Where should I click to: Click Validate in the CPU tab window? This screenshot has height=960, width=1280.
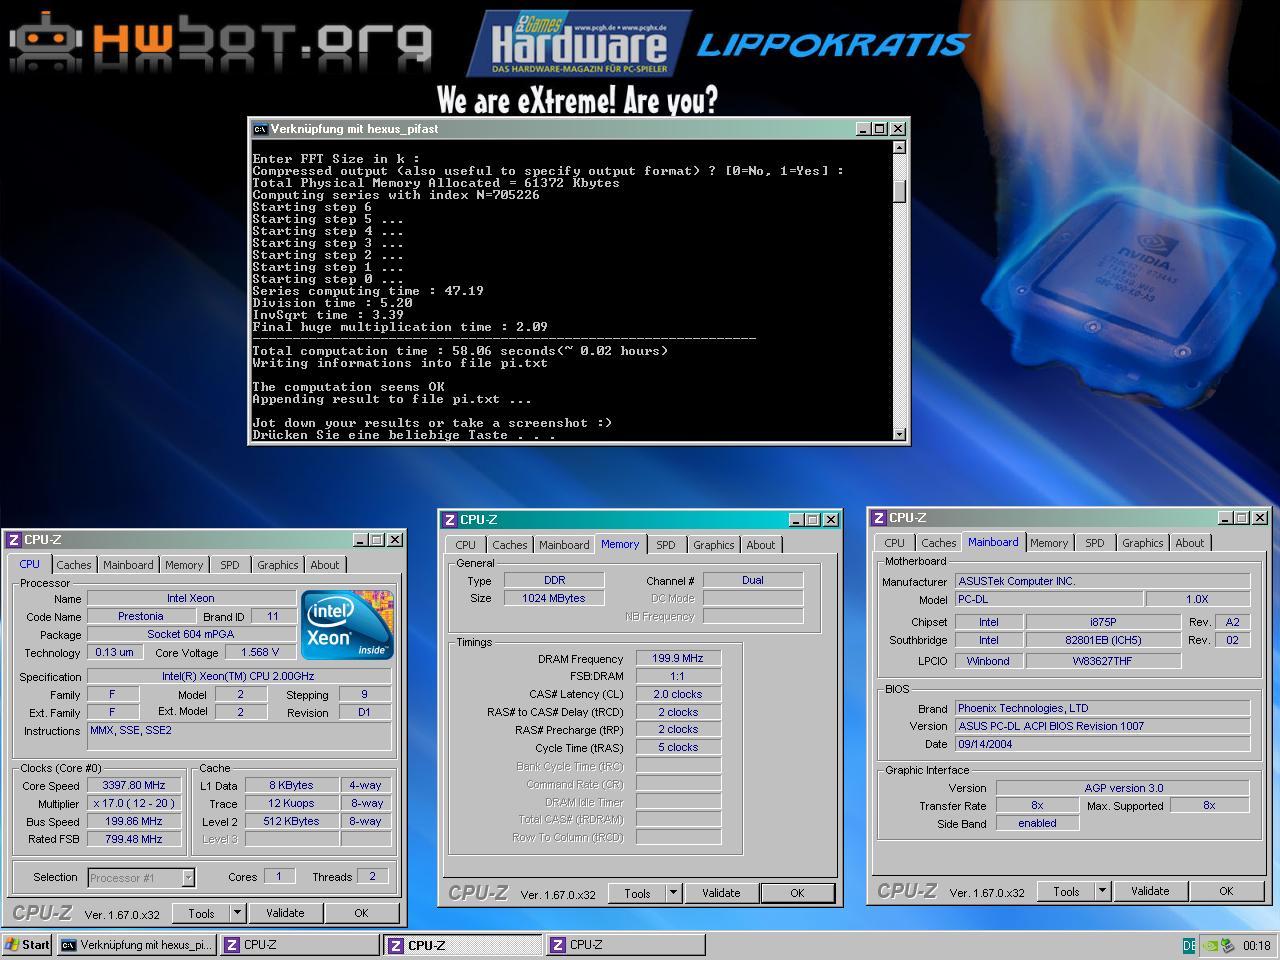click(x=285, y=913)
